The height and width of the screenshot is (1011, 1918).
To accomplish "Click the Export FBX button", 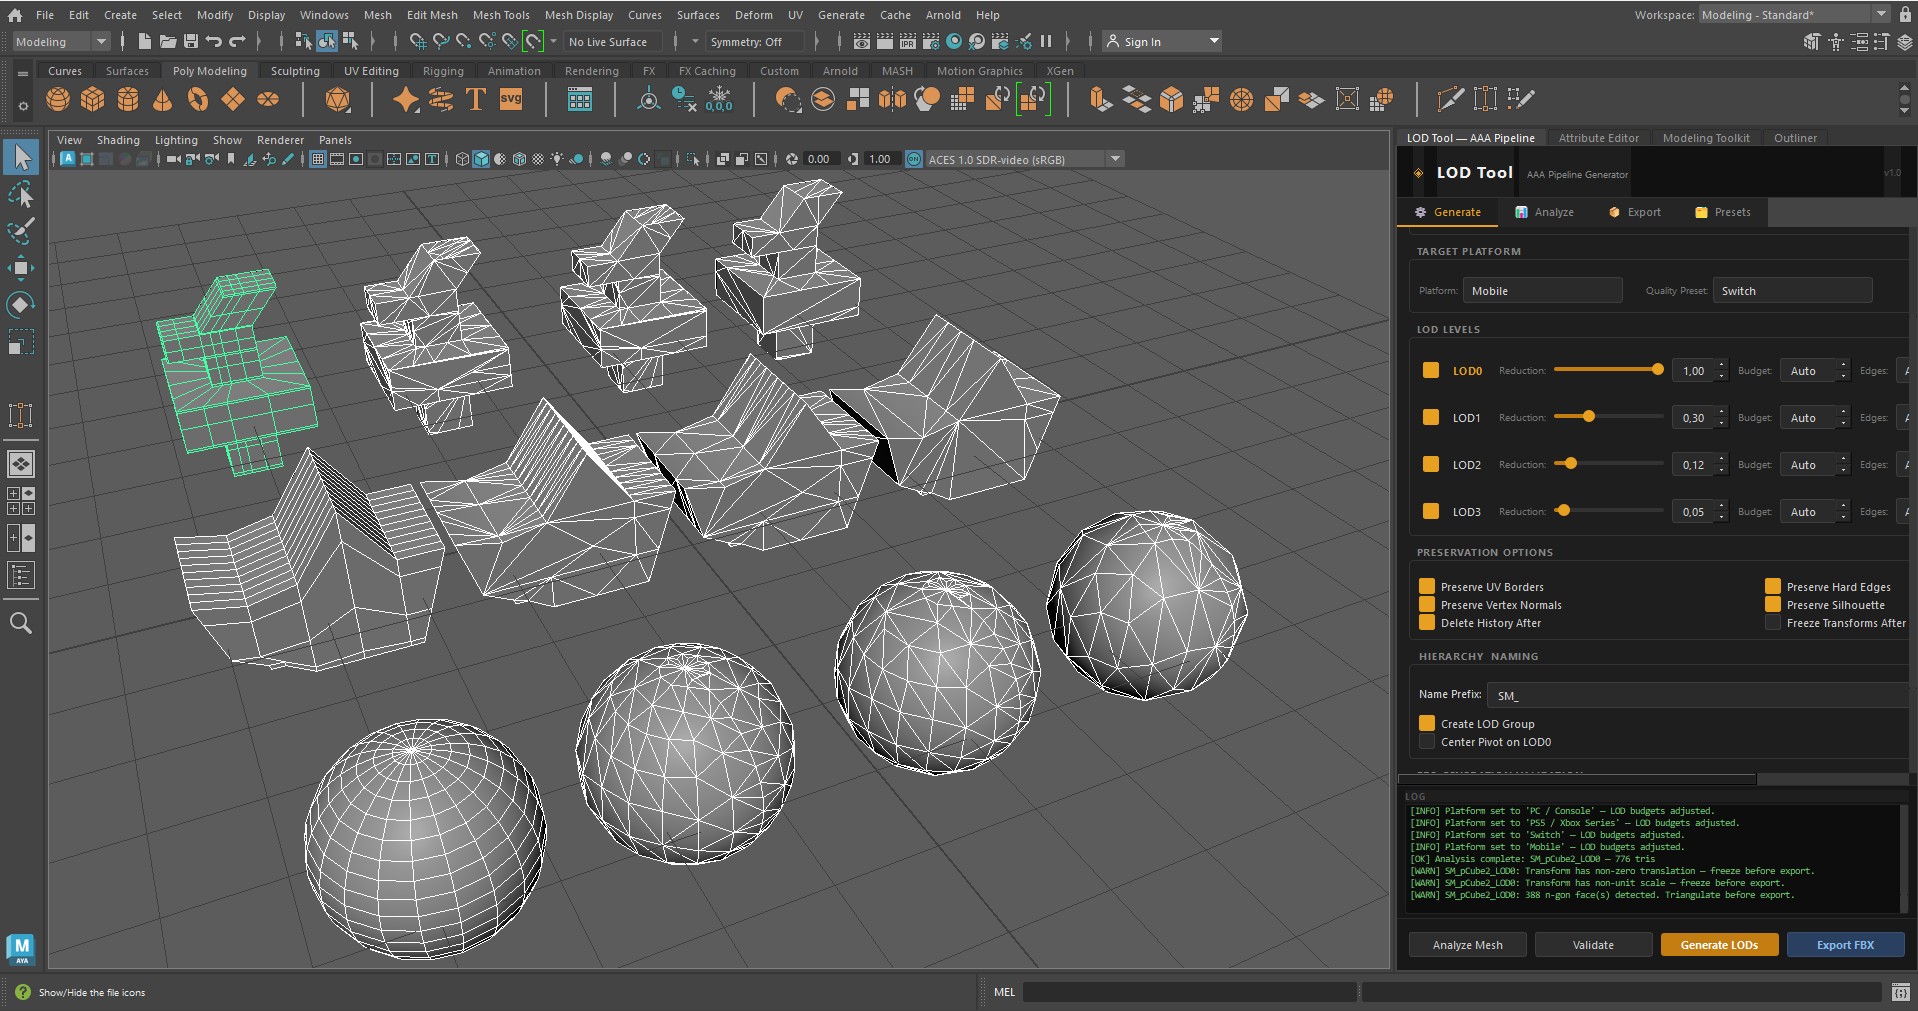I will (x=1845, y=945).
